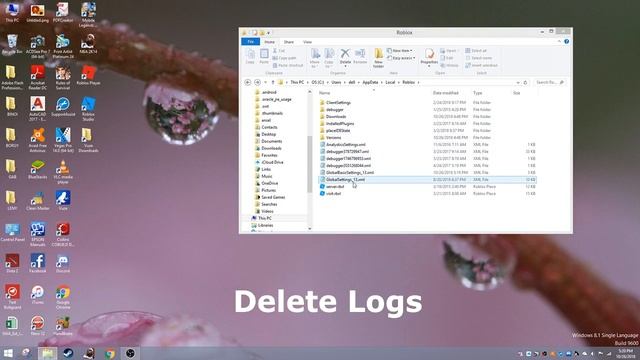Expand the Delete button dropdown arrow
The width and height of the screenshot is (640, 360).
coord(345,67)
